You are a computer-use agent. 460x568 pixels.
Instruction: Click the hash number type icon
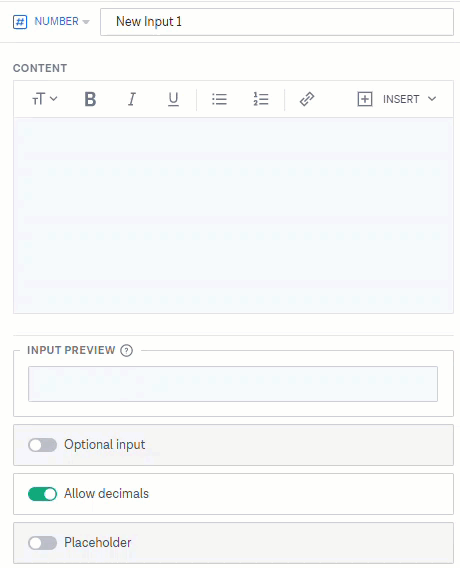point(20,22)
